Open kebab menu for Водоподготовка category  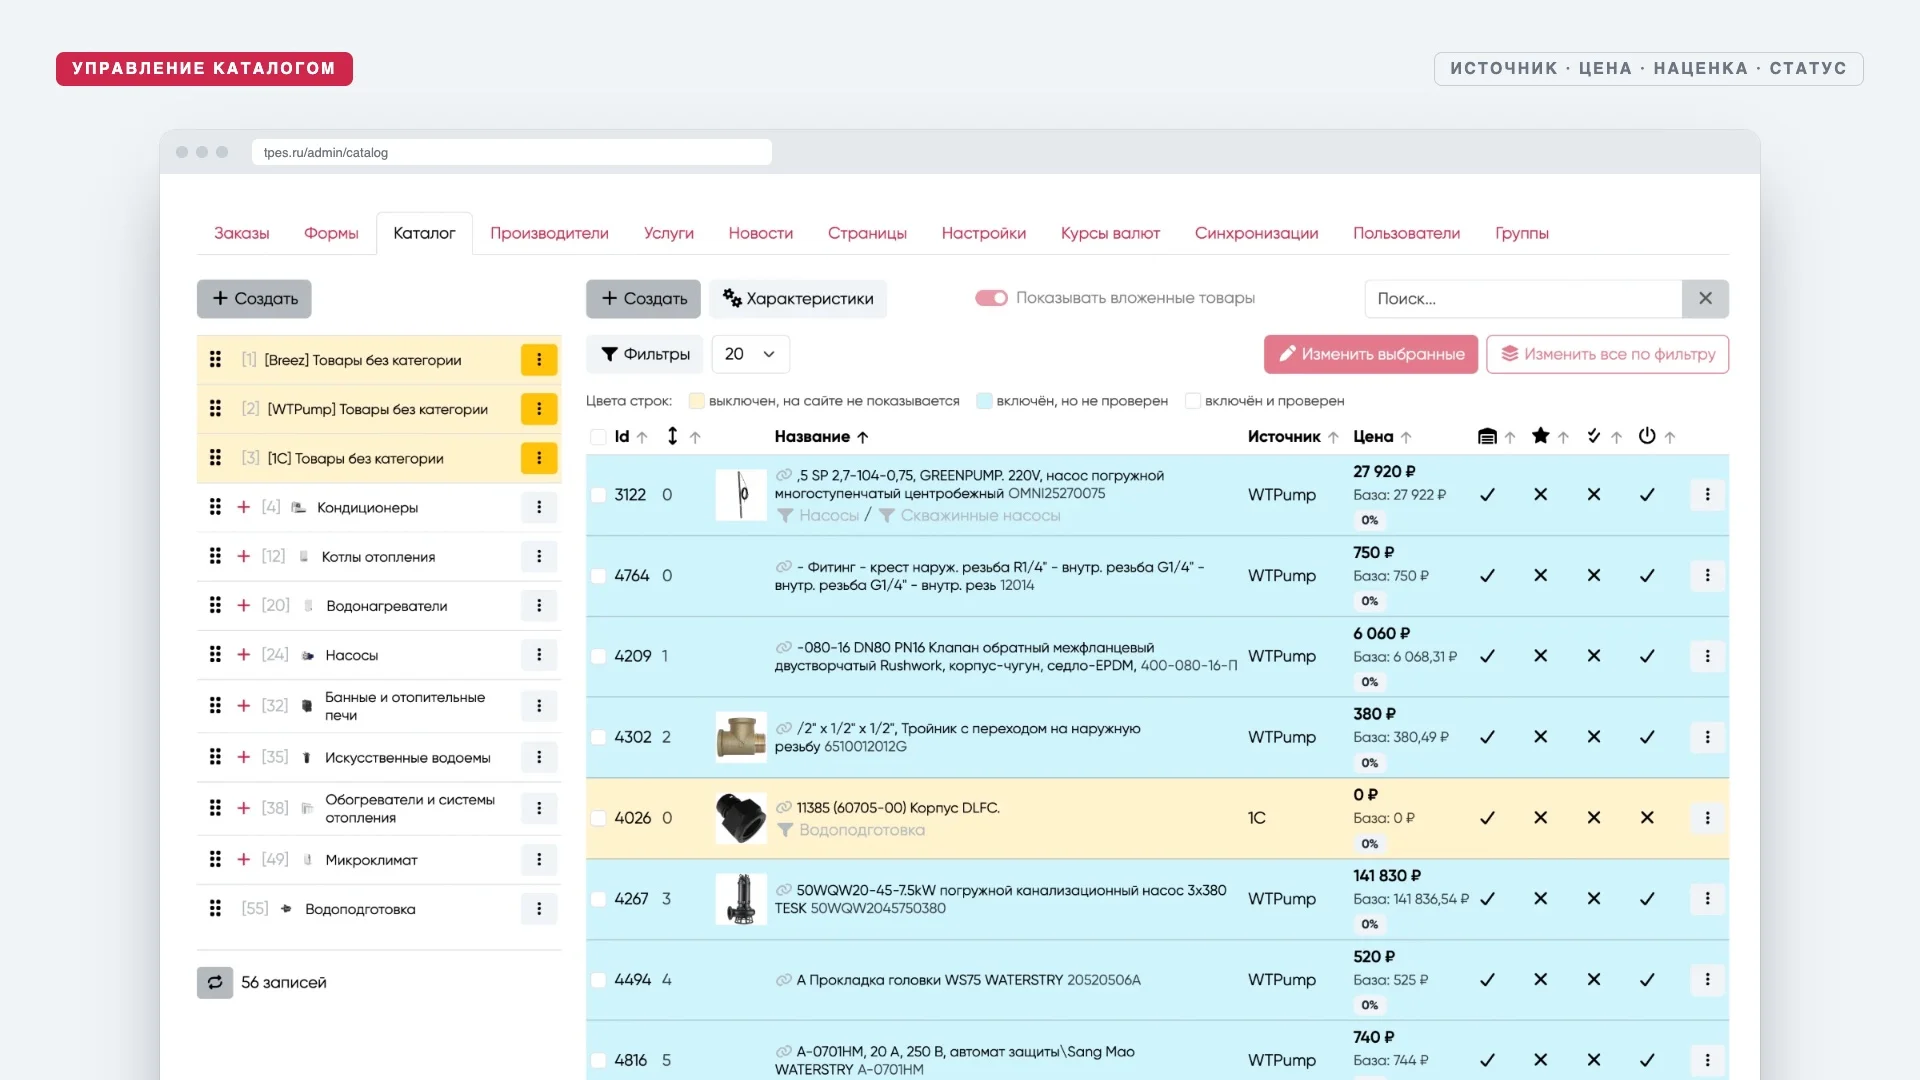(538, 909)
